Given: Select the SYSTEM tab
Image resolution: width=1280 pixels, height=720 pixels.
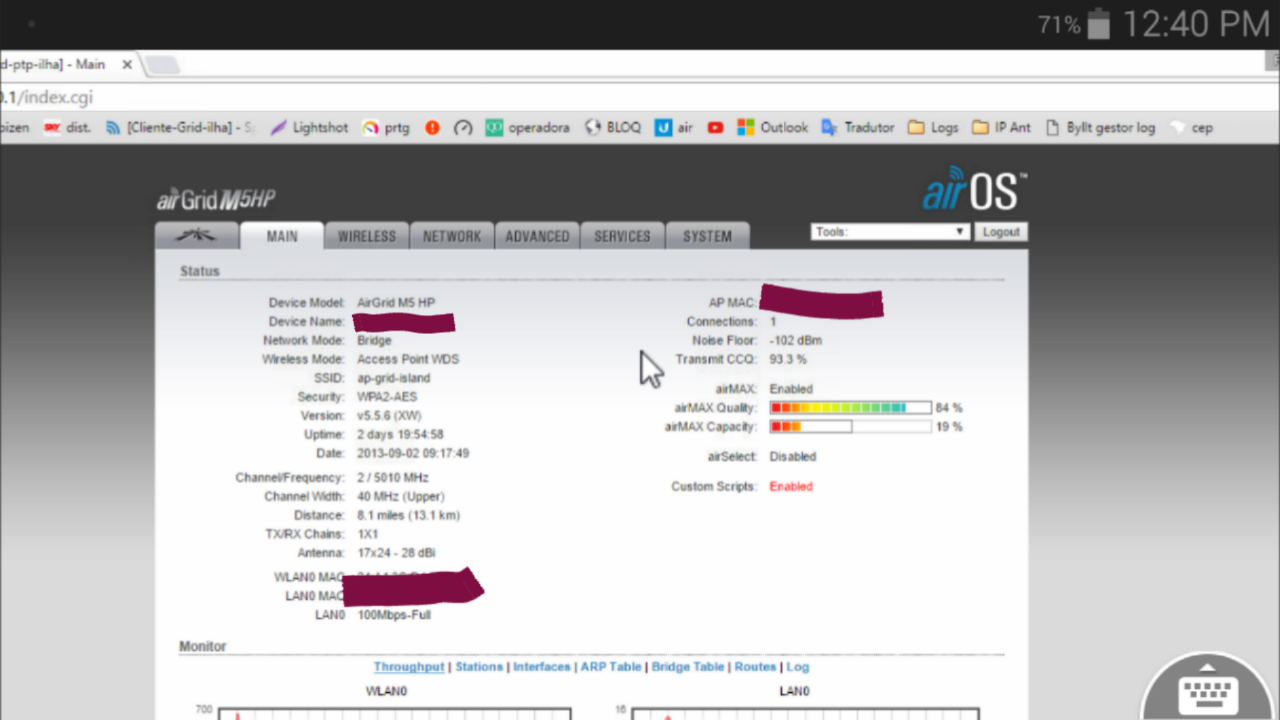Looking at the screenshot, I should [x=707, y=236].
